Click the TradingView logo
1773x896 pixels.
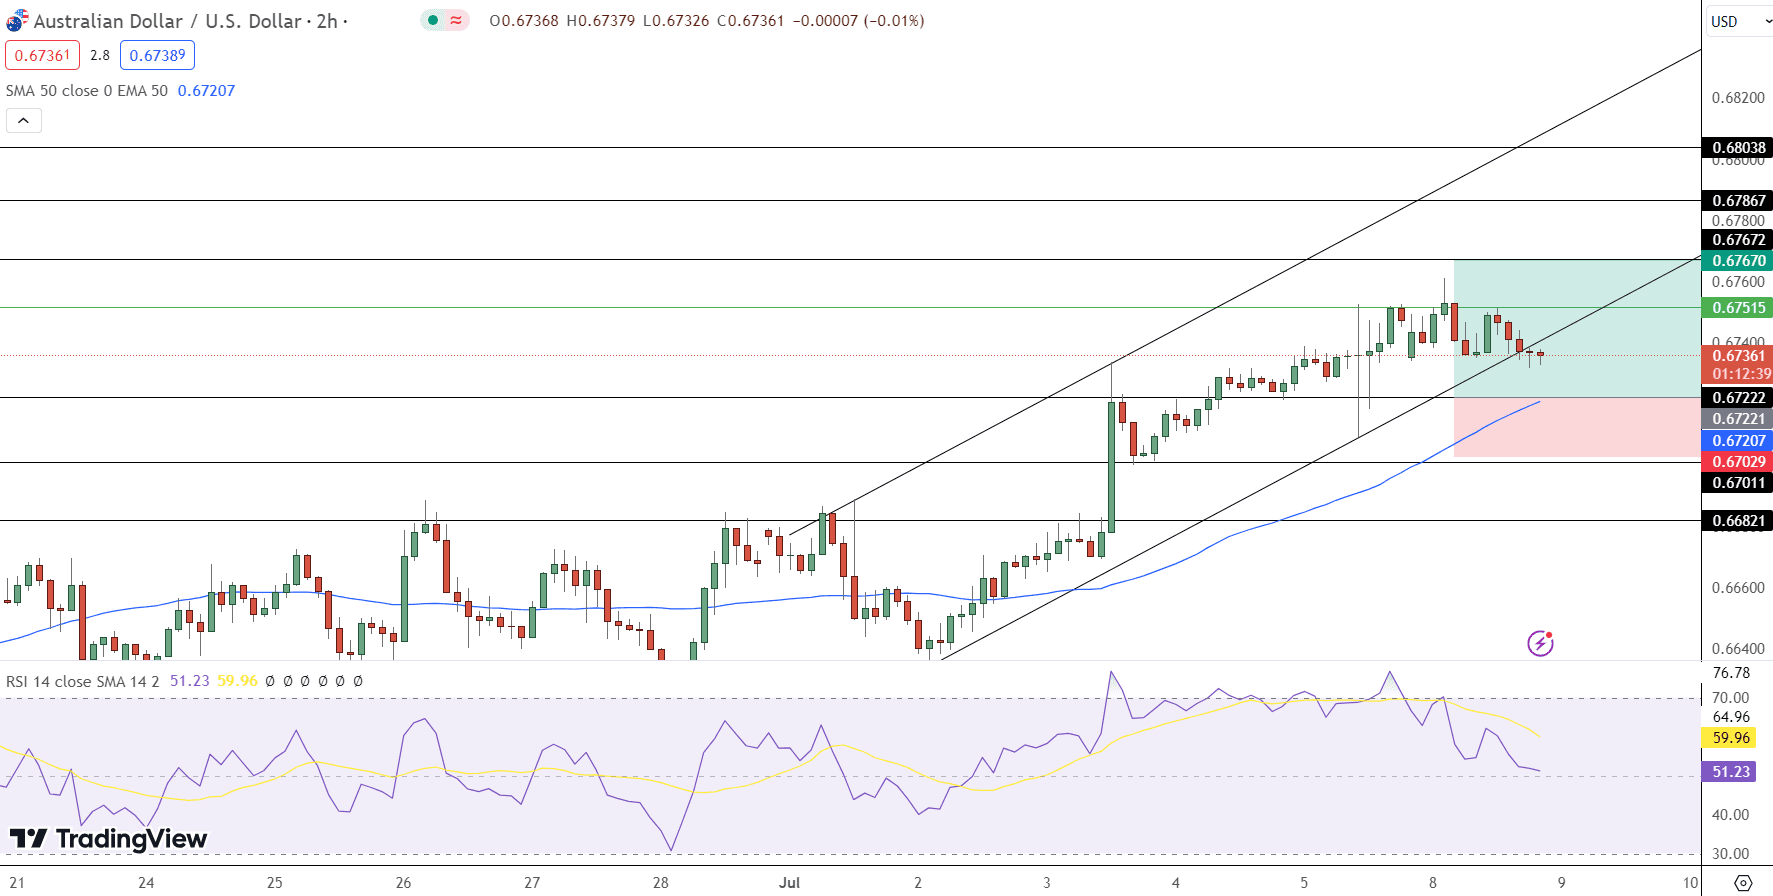[108, 839]
